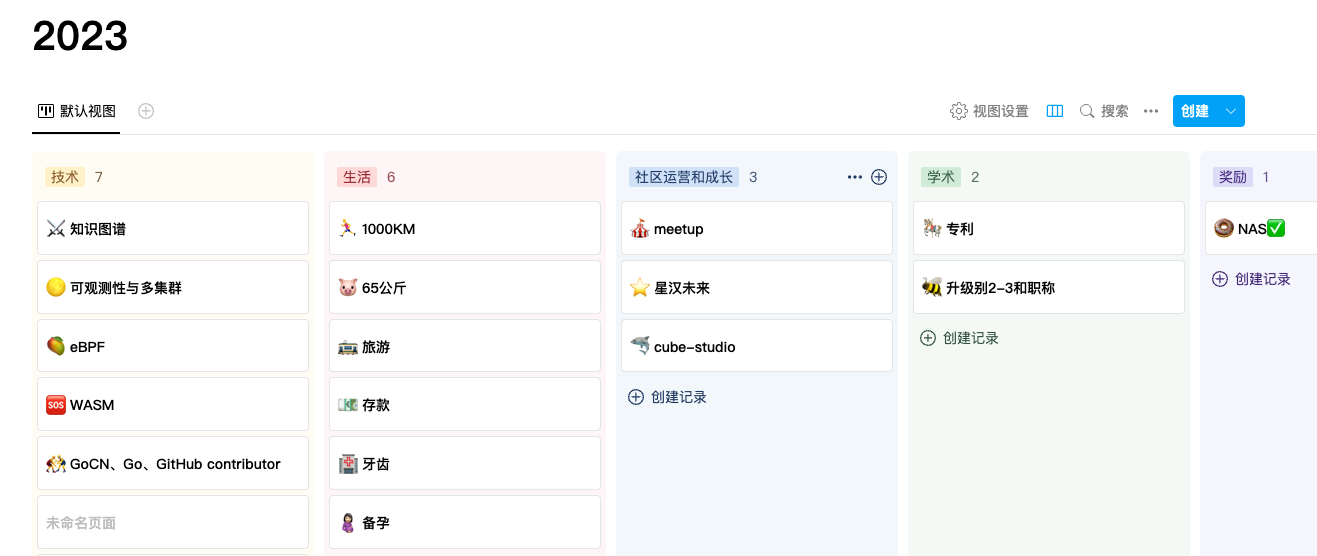Open the 升级别2-3和职称 card
Image resolution: width=1317 pixels, height=556 pixels.
coord(1049,287)
